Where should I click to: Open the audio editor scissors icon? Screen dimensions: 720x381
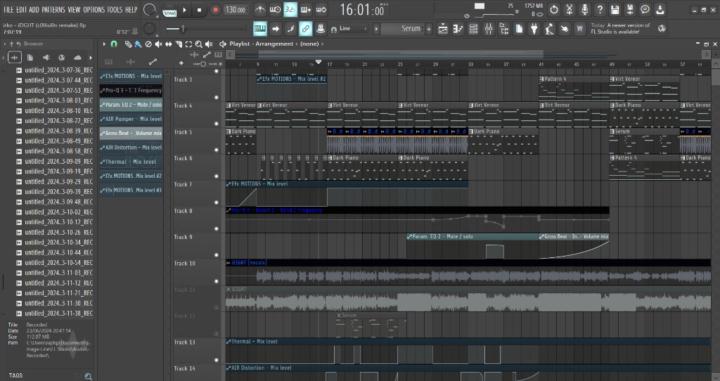[569, 10]
